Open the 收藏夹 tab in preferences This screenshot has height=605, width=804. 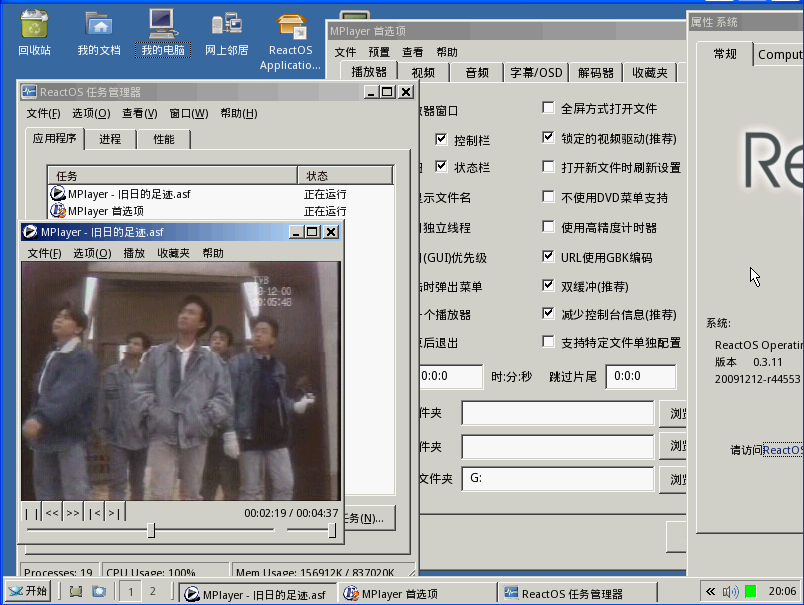[650, 73]
